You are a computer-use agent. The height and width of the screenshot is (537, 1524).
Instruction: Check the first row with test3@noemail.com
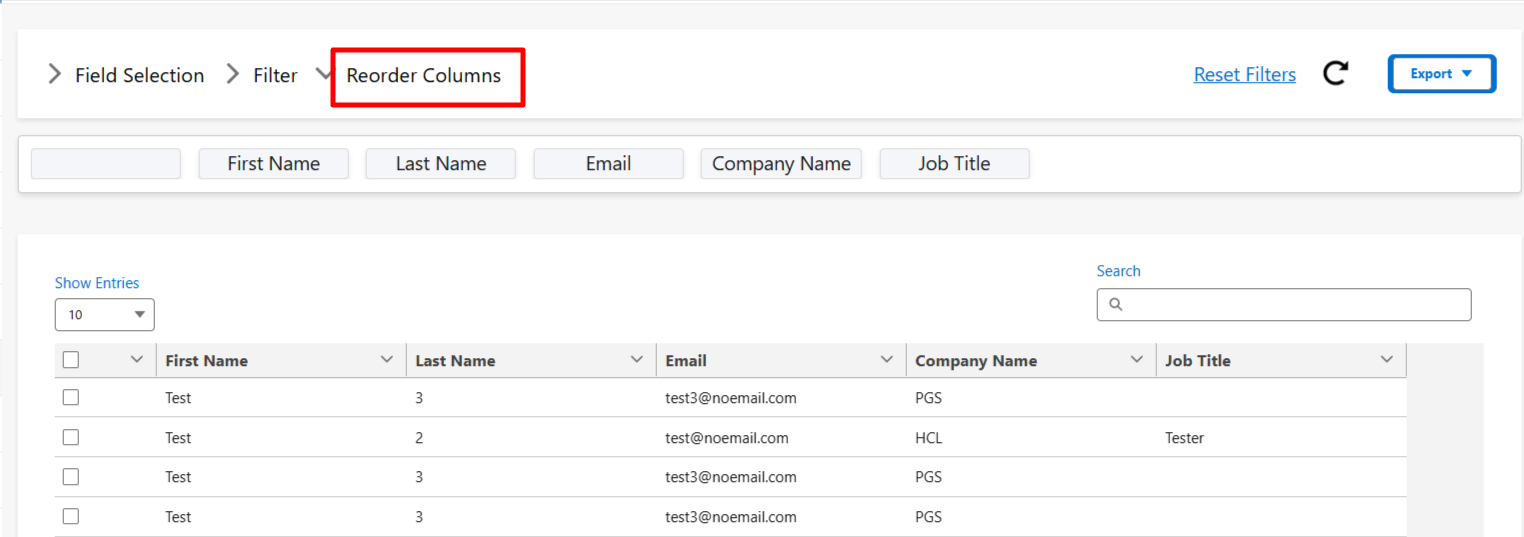click(x=71, y=398)
